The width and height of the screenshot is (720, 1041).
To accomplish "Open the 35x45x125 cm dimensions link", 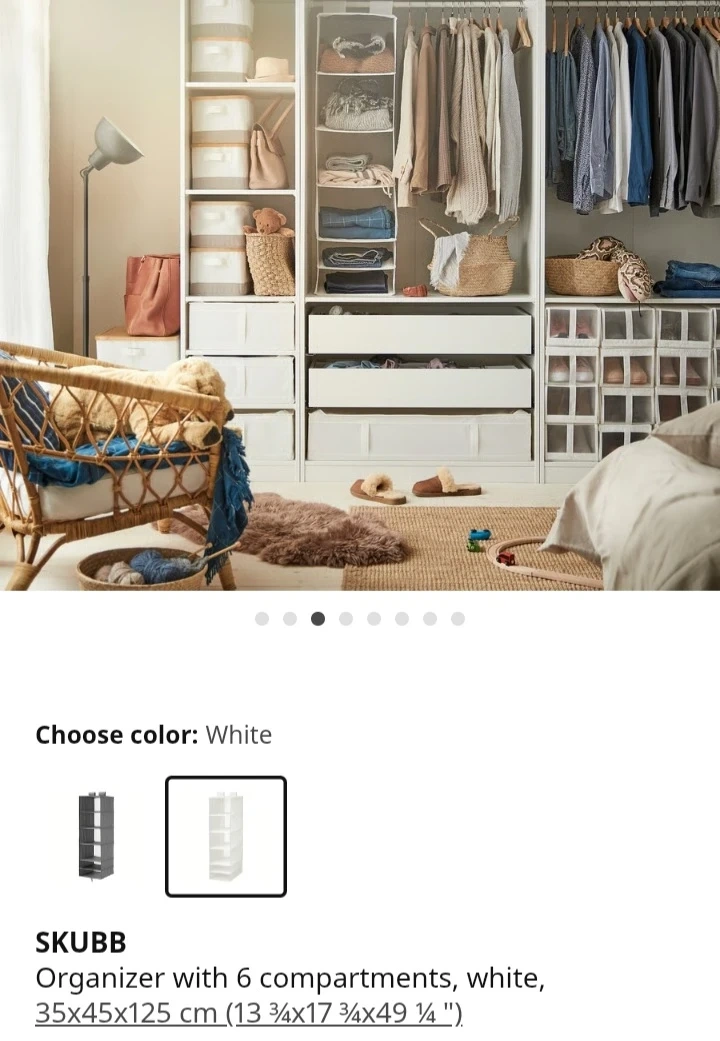I will pos(248,1013).
